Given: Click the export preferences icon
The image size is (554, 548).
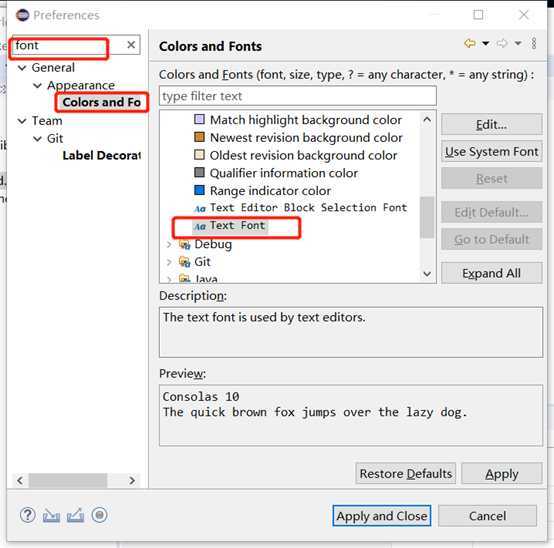Looking at the screenshot, I should (x=76, y=515).
